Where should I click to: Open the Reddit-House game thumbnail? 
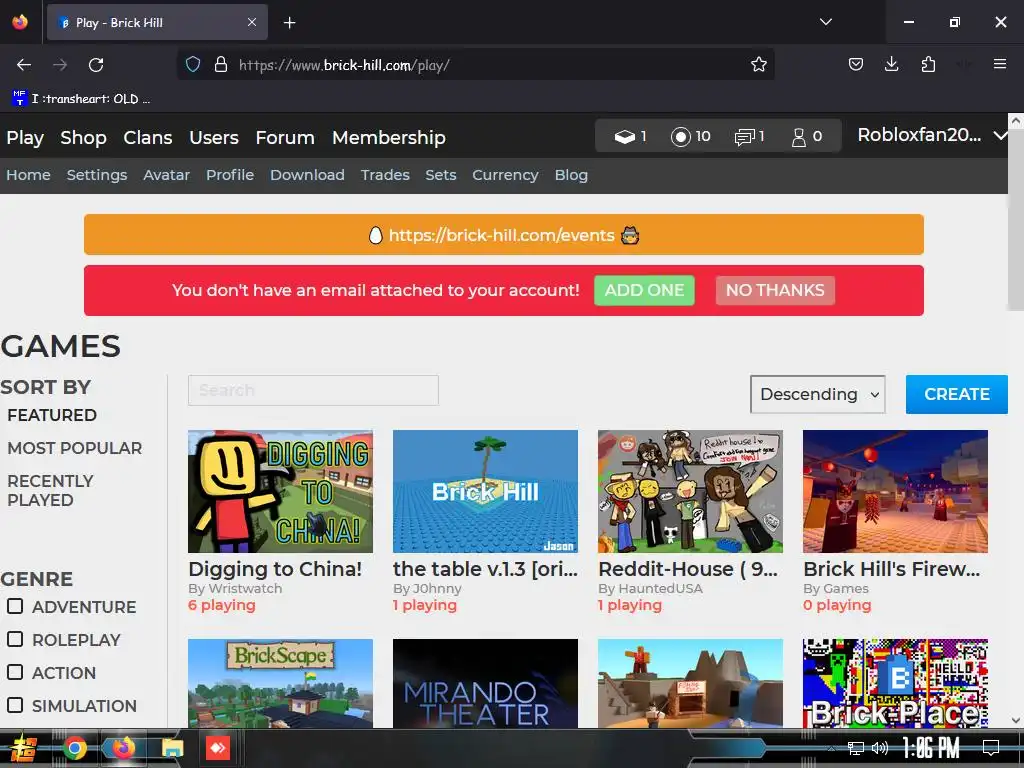[x=690, y=491]
